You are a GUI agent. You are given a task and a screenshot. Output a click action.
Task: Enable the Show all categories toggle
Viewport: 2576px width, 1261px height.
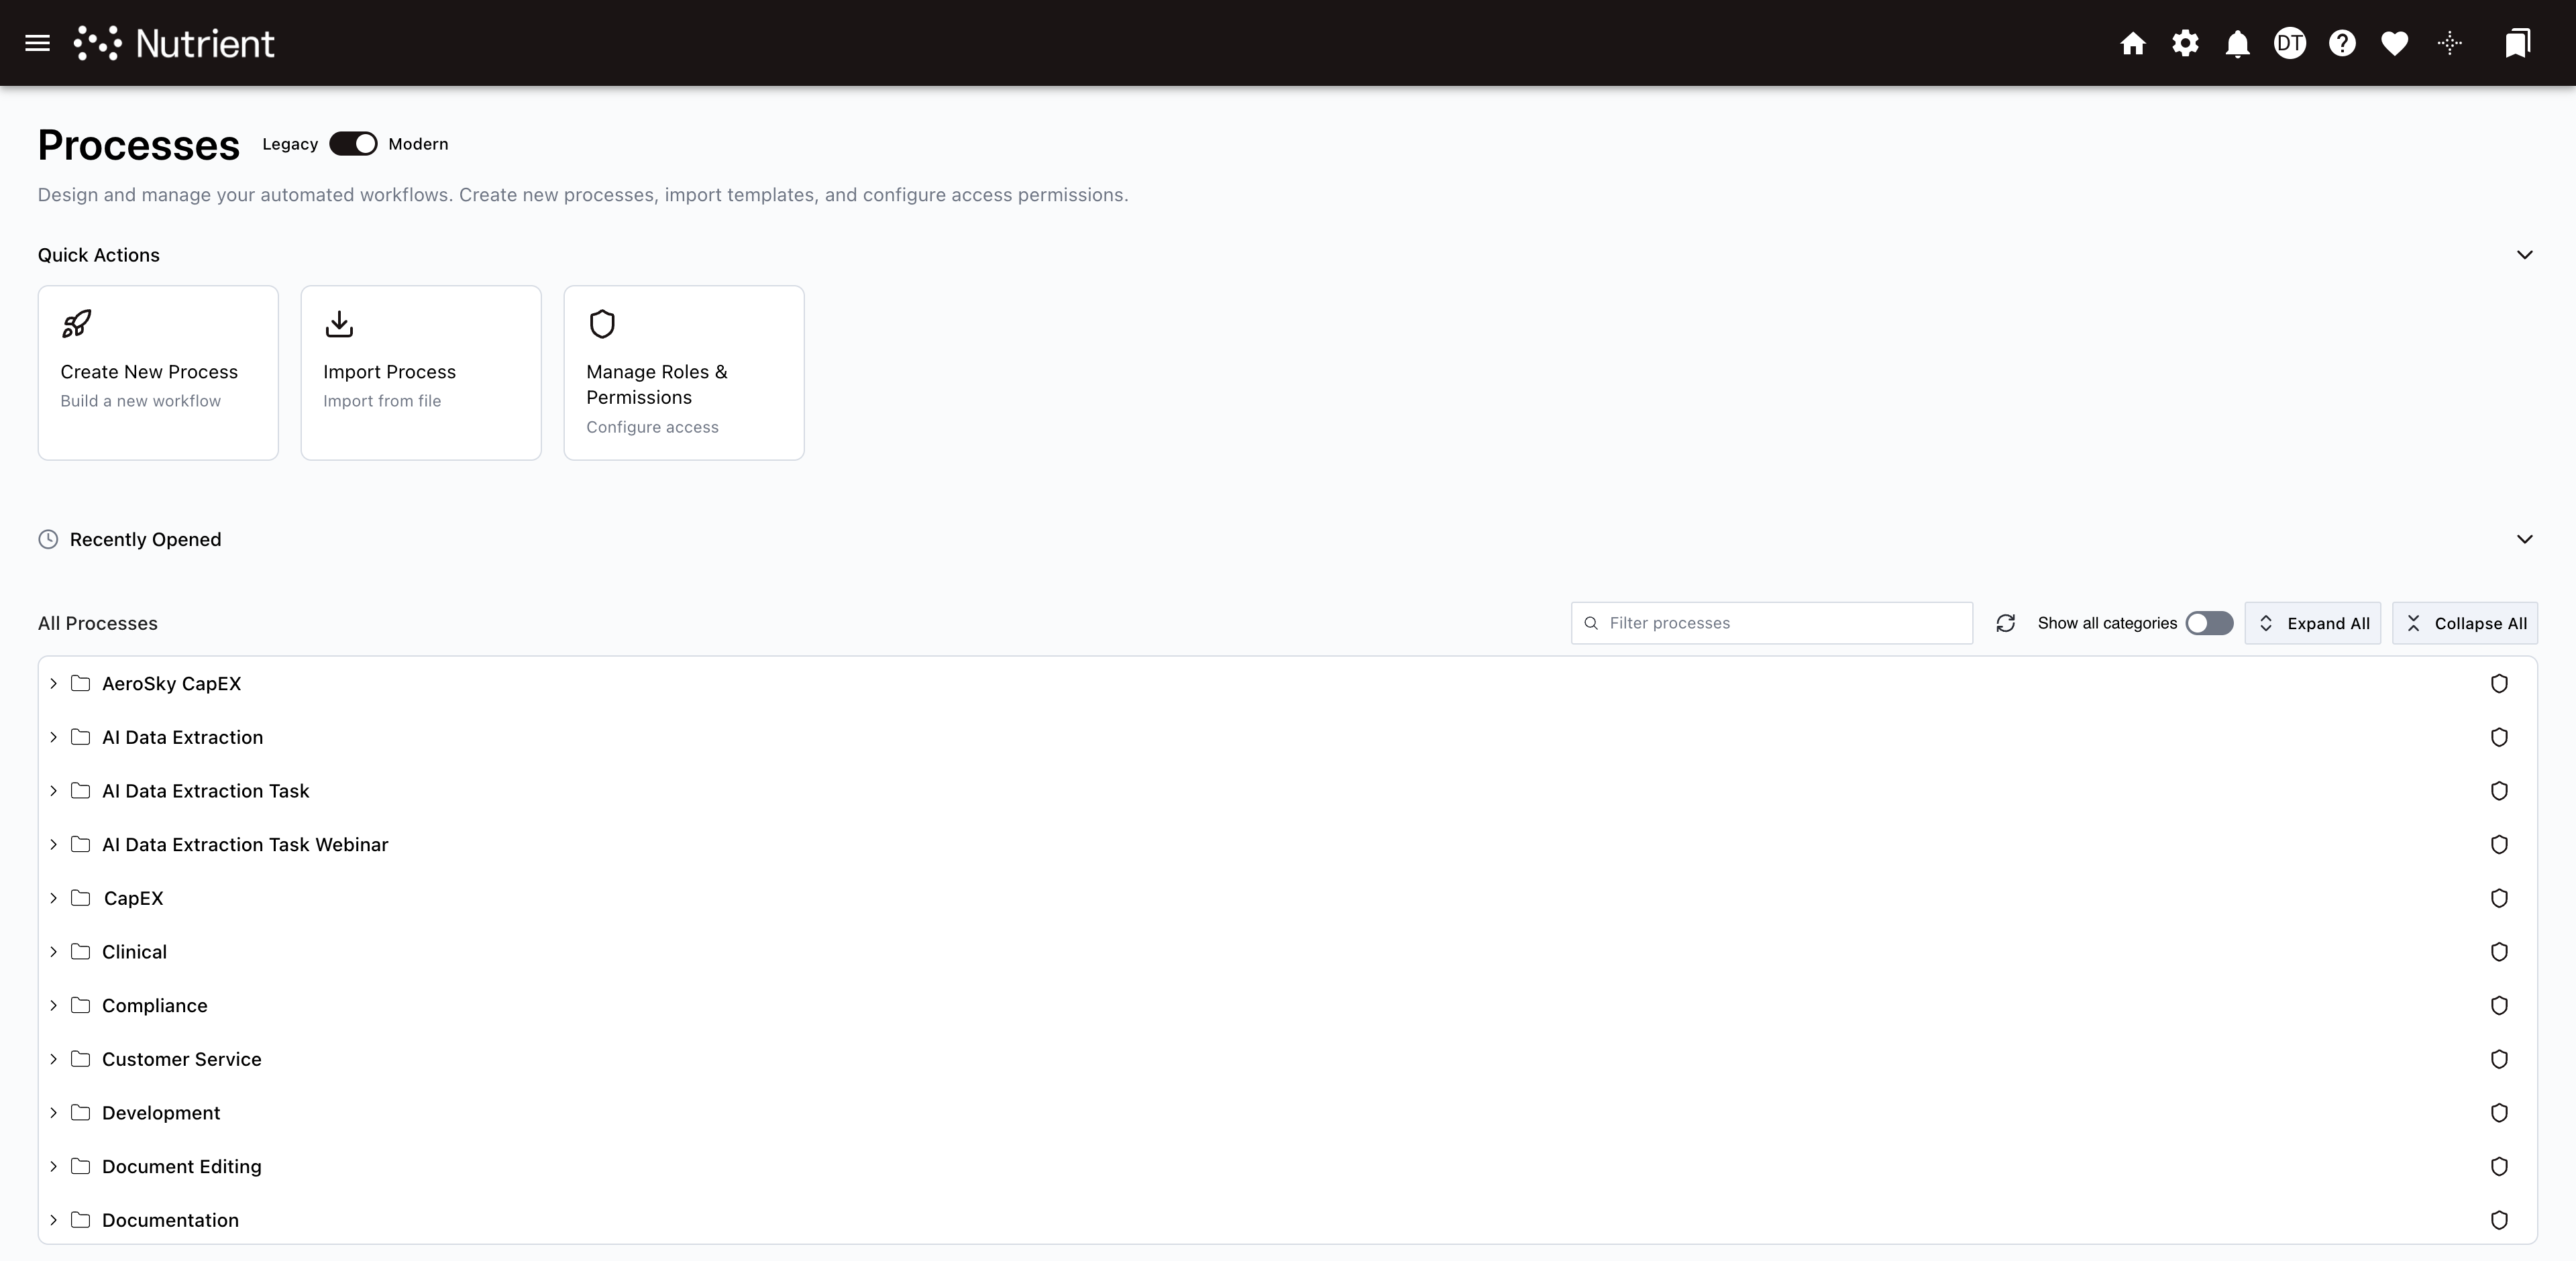point(2209,622)
